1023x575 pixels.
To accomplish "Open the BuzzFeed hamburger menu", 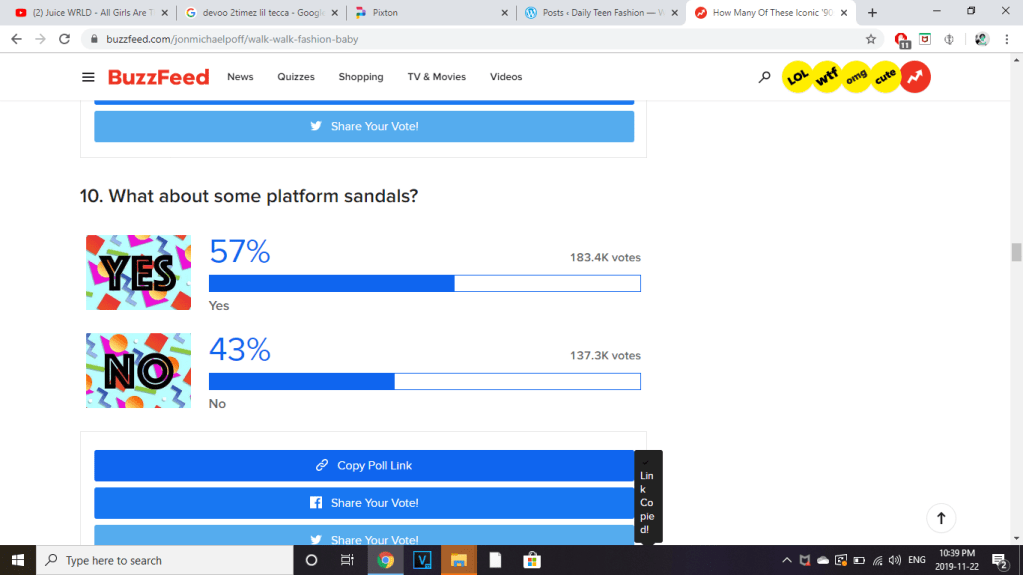I will tap(88, 77).
